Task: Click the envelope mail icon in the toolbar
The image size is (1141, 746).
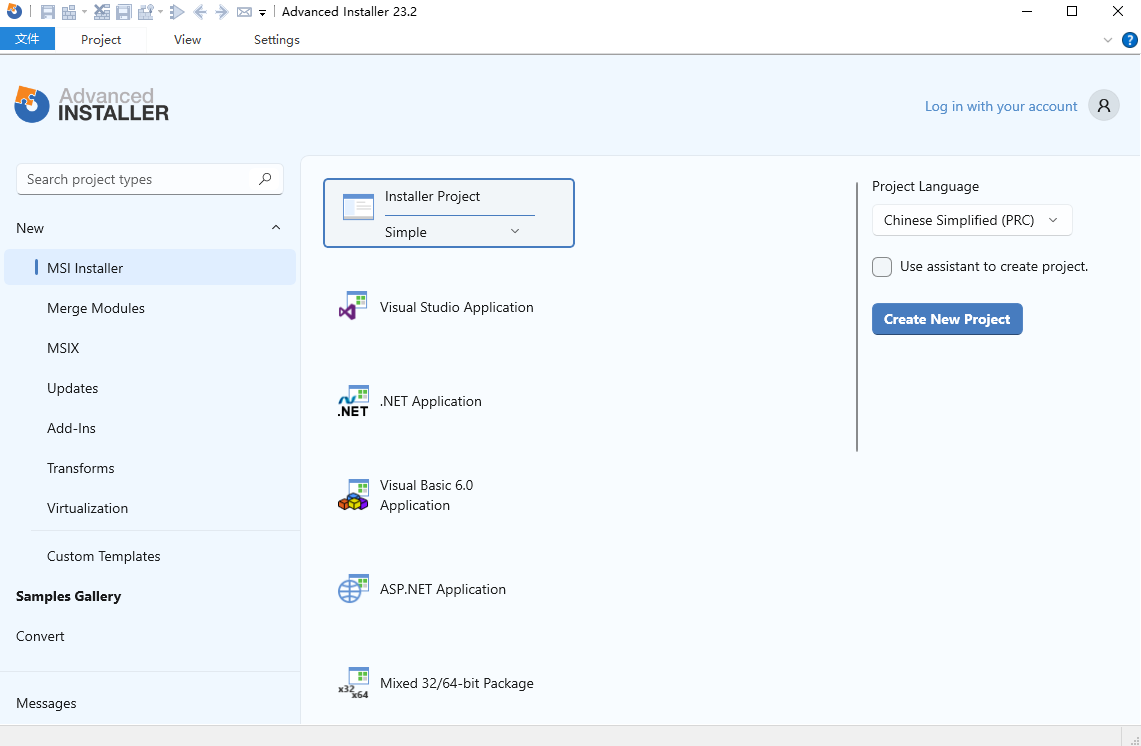Action: (x=244, y=12)
